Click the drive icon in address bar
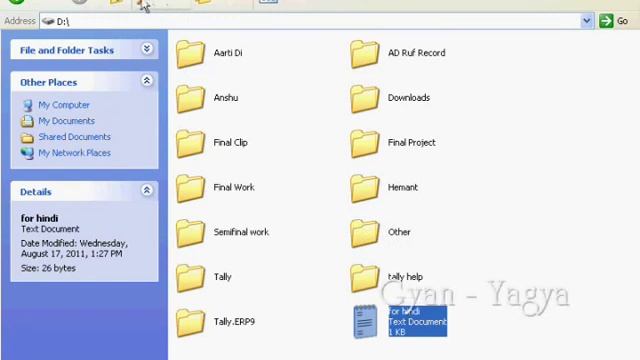This screenshot has height=360, width=640. pyautogui.click(x=48, y=21)
